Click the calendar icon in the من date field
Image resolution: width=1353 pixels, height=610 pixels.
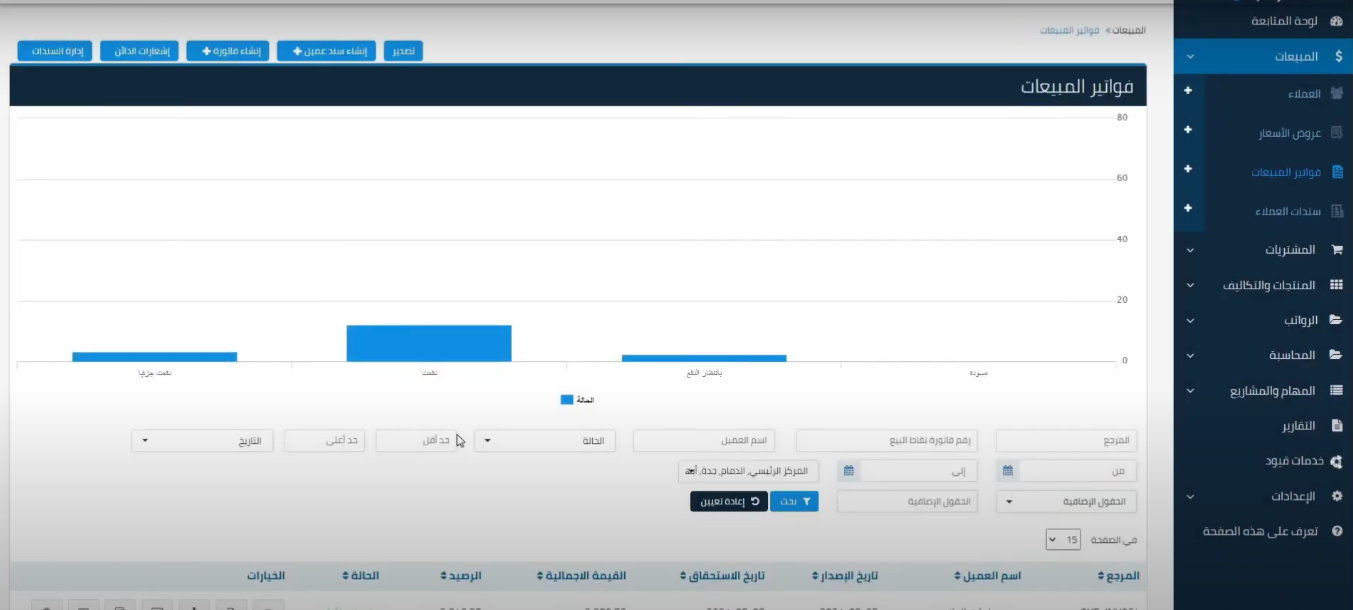[1007, 471]
